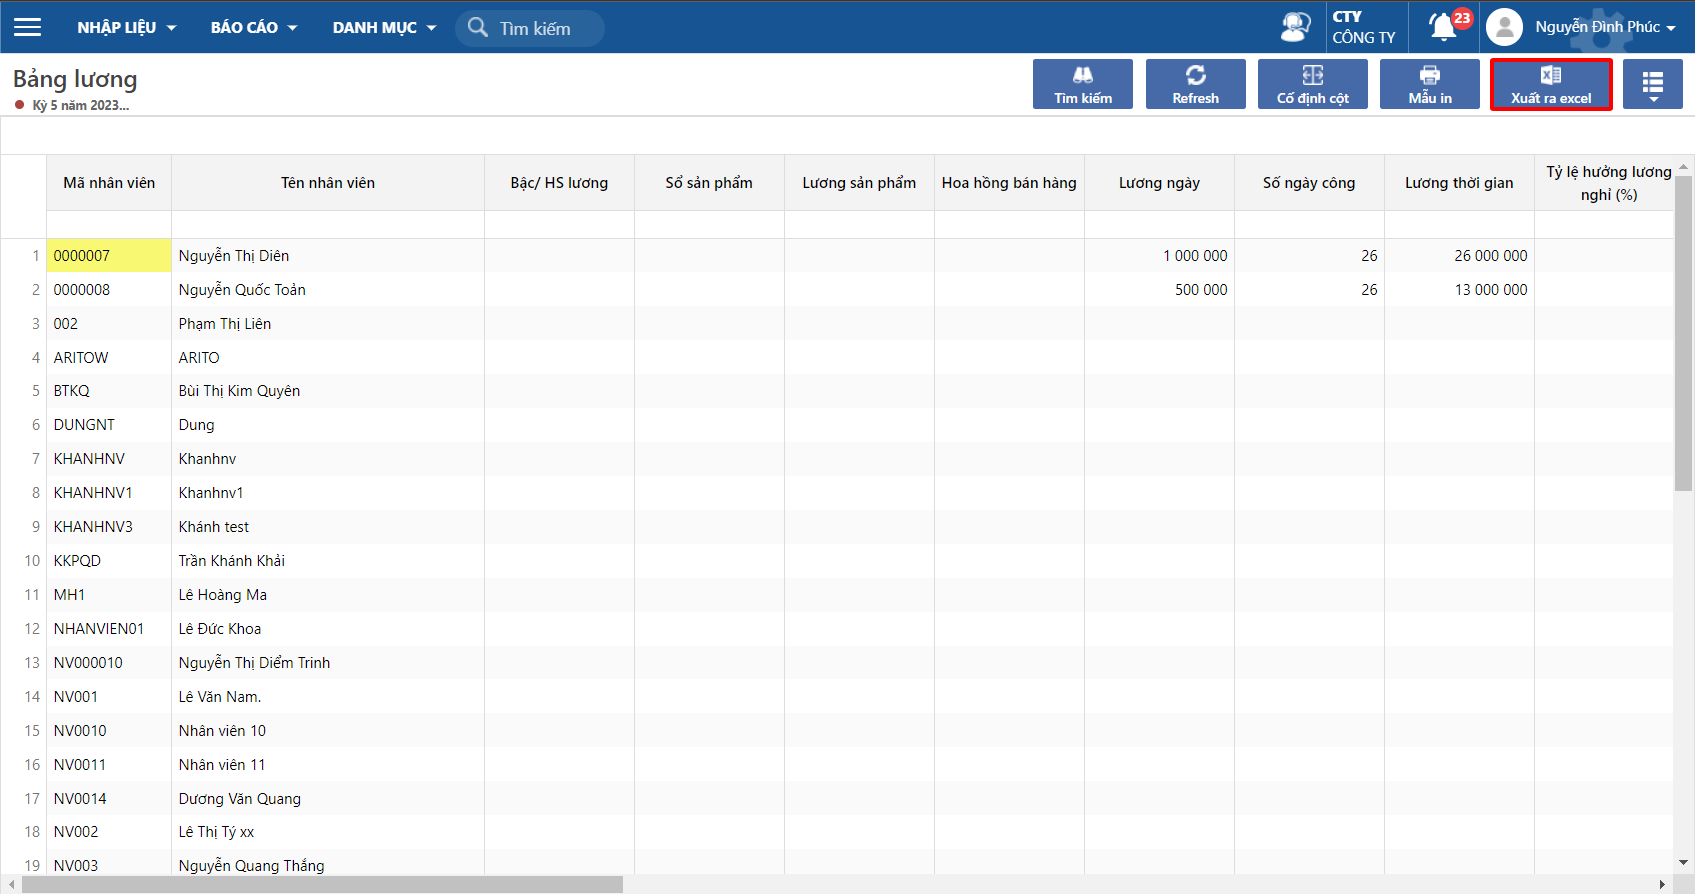Expand the list options dropdown button
This screenshot has width=1695, height=894.
click(1652, 84)
